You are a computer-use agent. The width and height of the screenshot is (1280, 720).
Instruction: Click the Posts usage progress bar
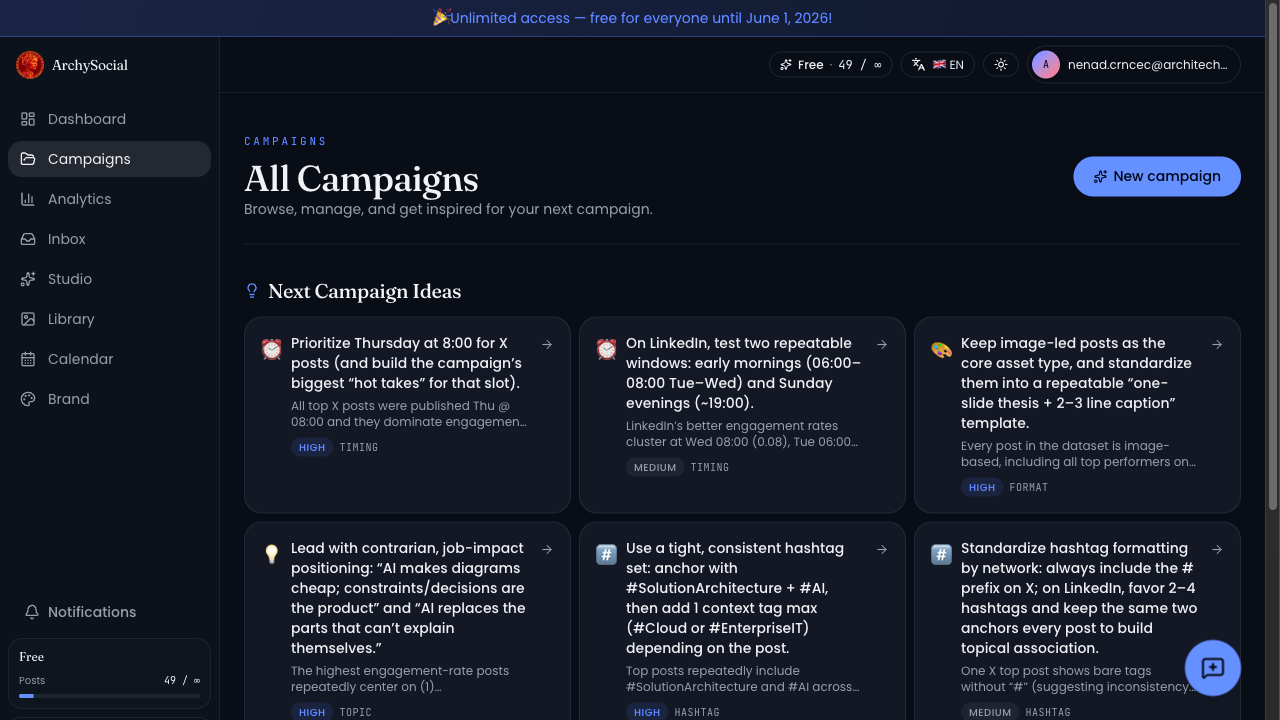(x=109, y=695)
